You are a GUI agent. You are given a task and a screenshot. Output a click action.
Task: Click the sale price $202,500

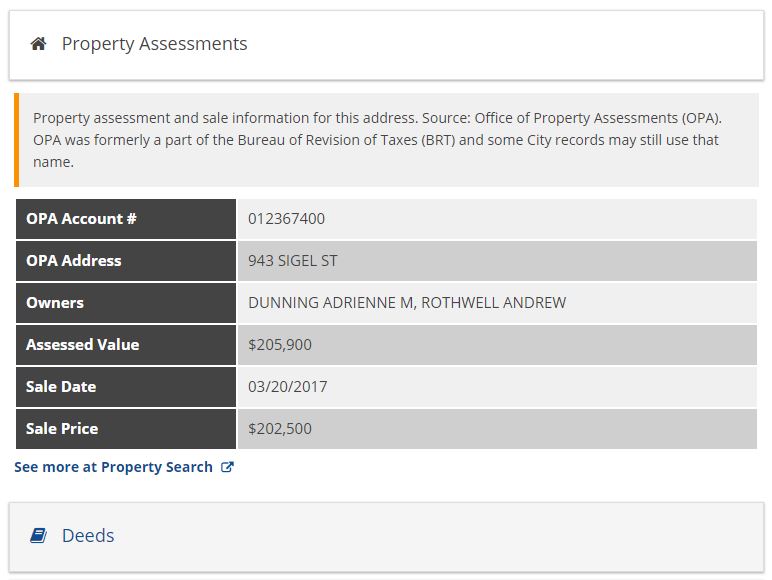tap(280, 428)
